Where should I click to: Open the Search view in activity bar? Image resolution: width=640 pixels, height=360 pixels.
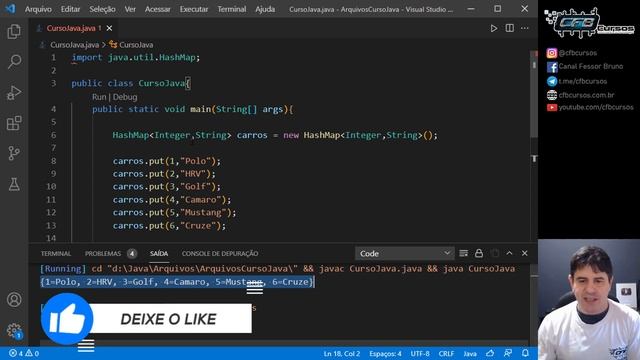pos(14,62)
